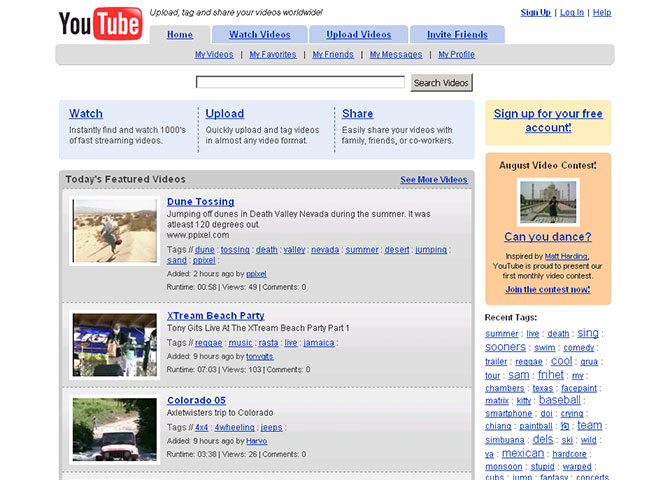Click the Can you dance? link

tap(548, 237)
